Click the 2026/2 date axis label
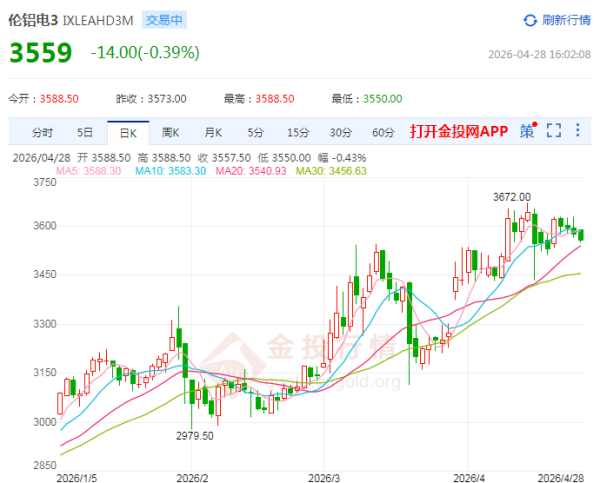The height and width of the screenshot is (483, 600). (x=192, y=478)
